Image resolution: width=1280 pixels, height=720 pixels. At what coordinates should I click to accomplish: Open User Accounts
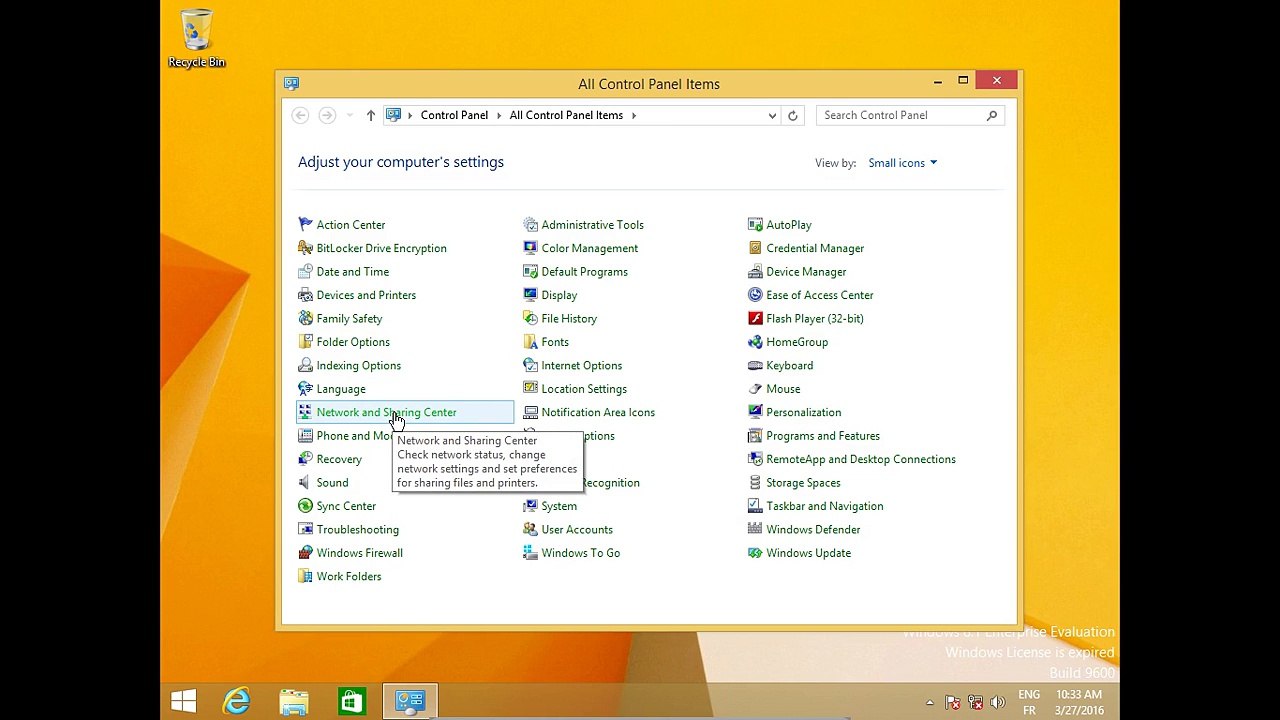[x=577, y=529]
